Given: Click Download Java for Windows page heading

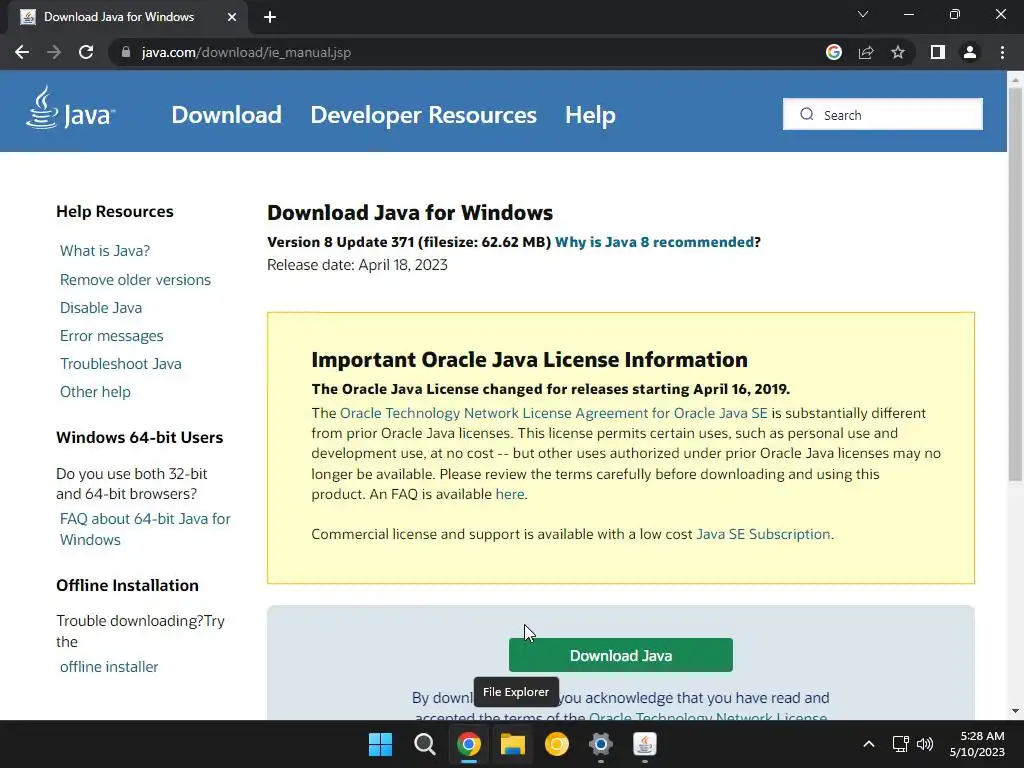Looking at the screenshot, I should pos(410,213).
